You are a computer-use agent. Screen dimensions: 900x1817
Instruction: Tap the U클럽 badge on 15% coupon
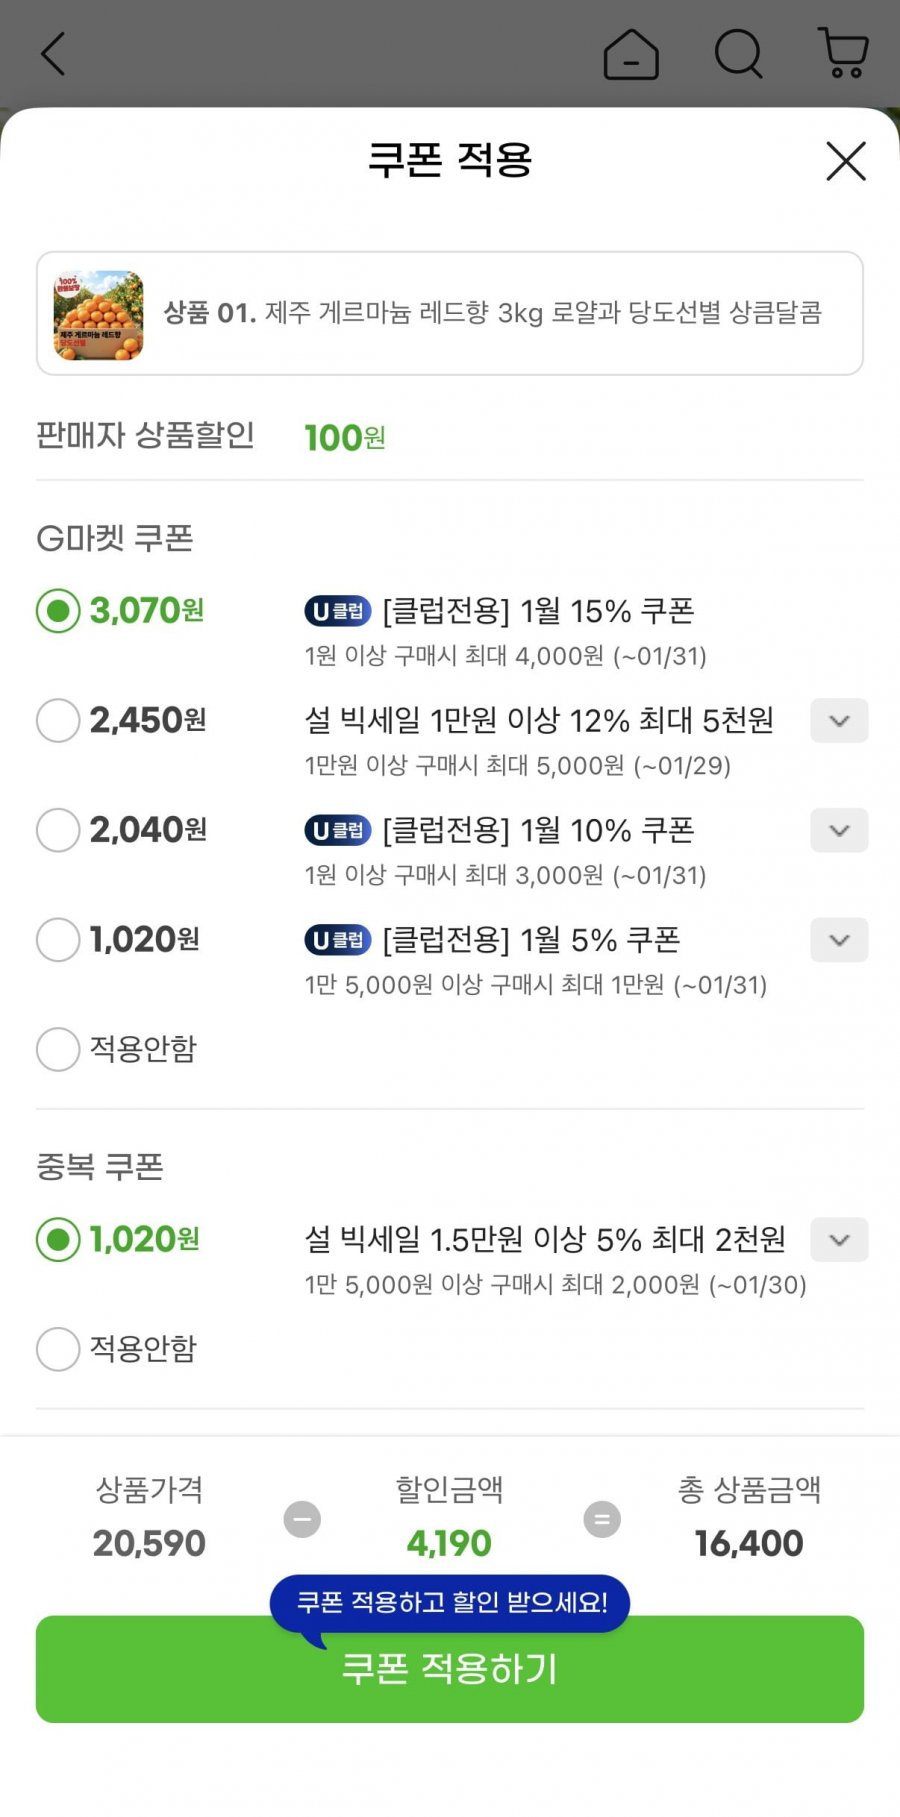point(338,611)
